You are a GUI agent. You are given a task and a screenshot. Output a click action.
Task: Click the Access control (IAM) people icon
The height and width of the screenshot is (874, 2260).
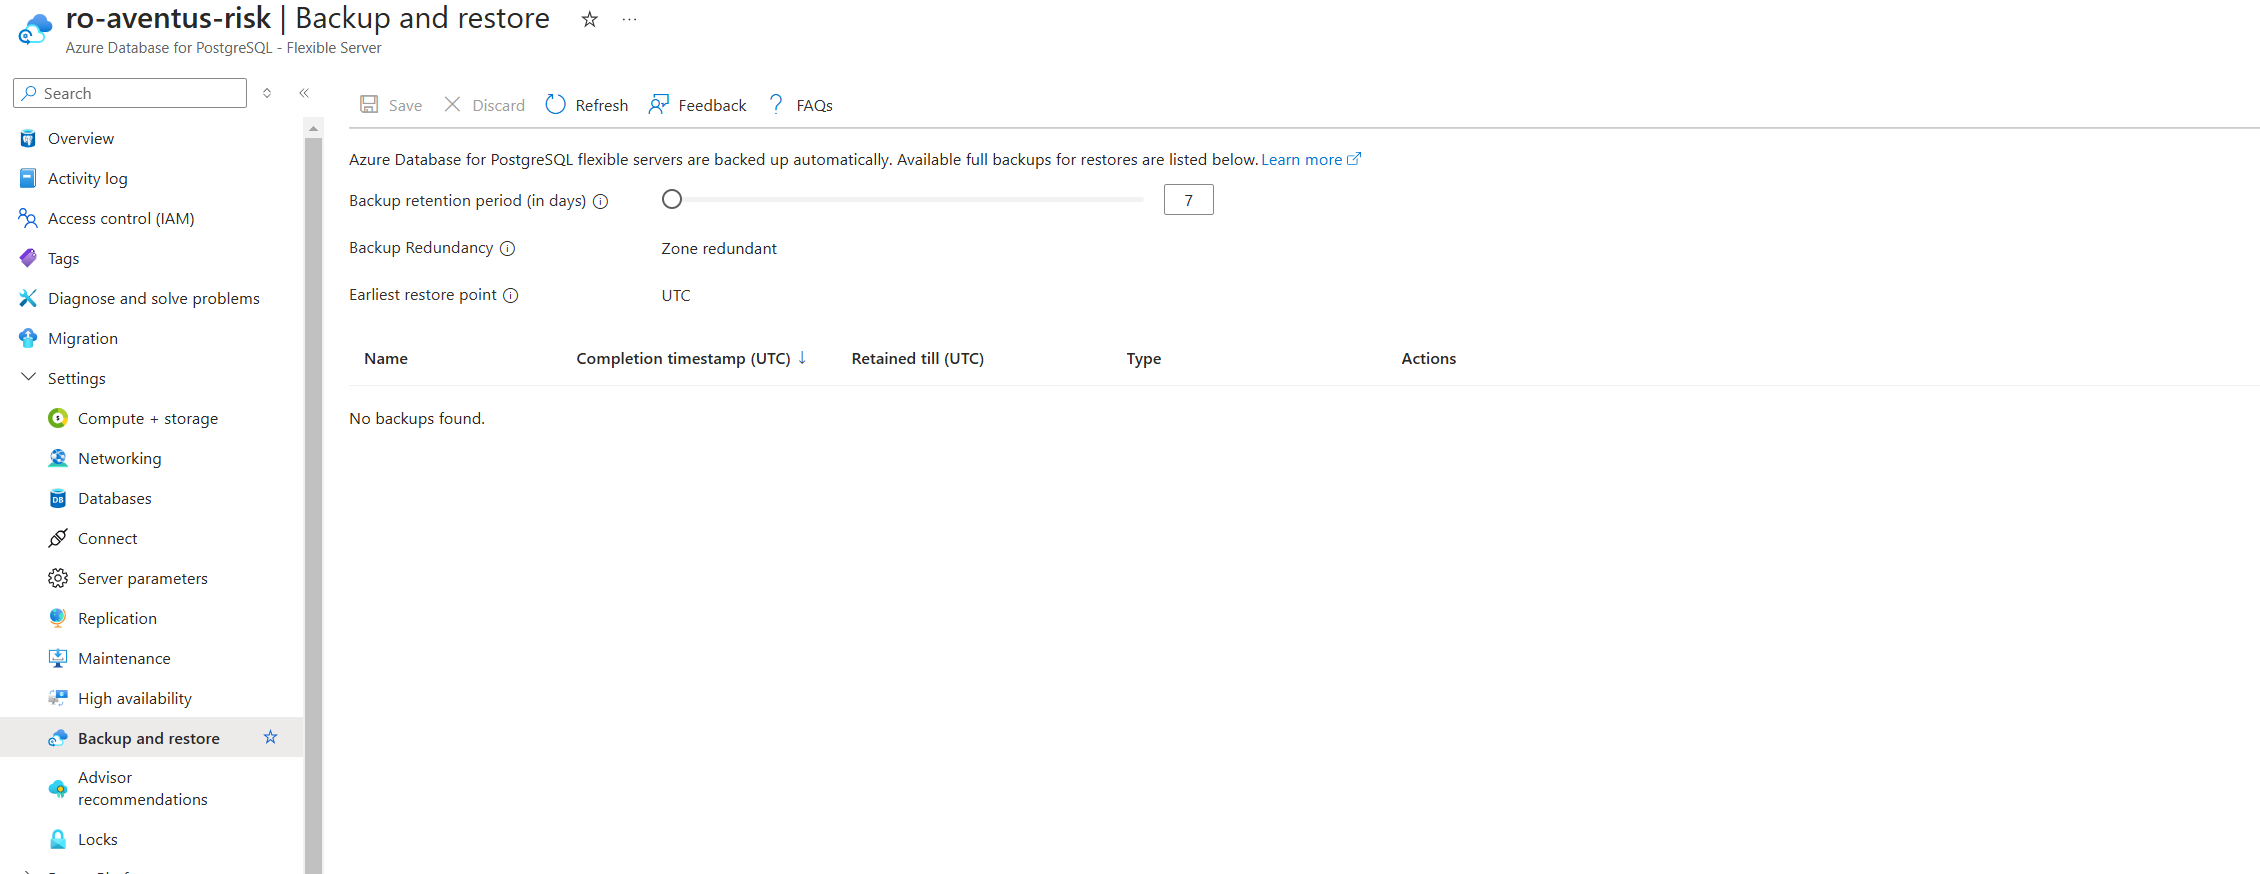pos(28,218)
